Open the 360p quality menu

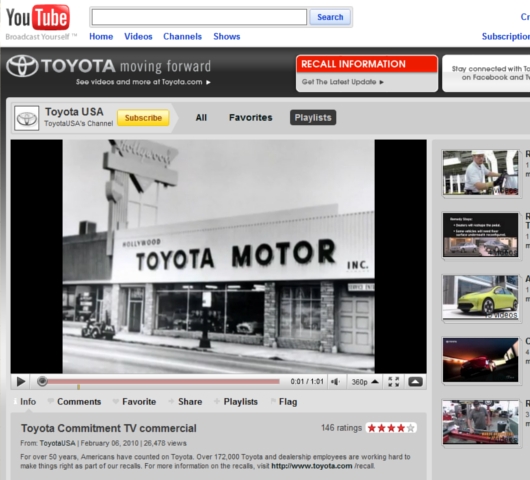365,382
